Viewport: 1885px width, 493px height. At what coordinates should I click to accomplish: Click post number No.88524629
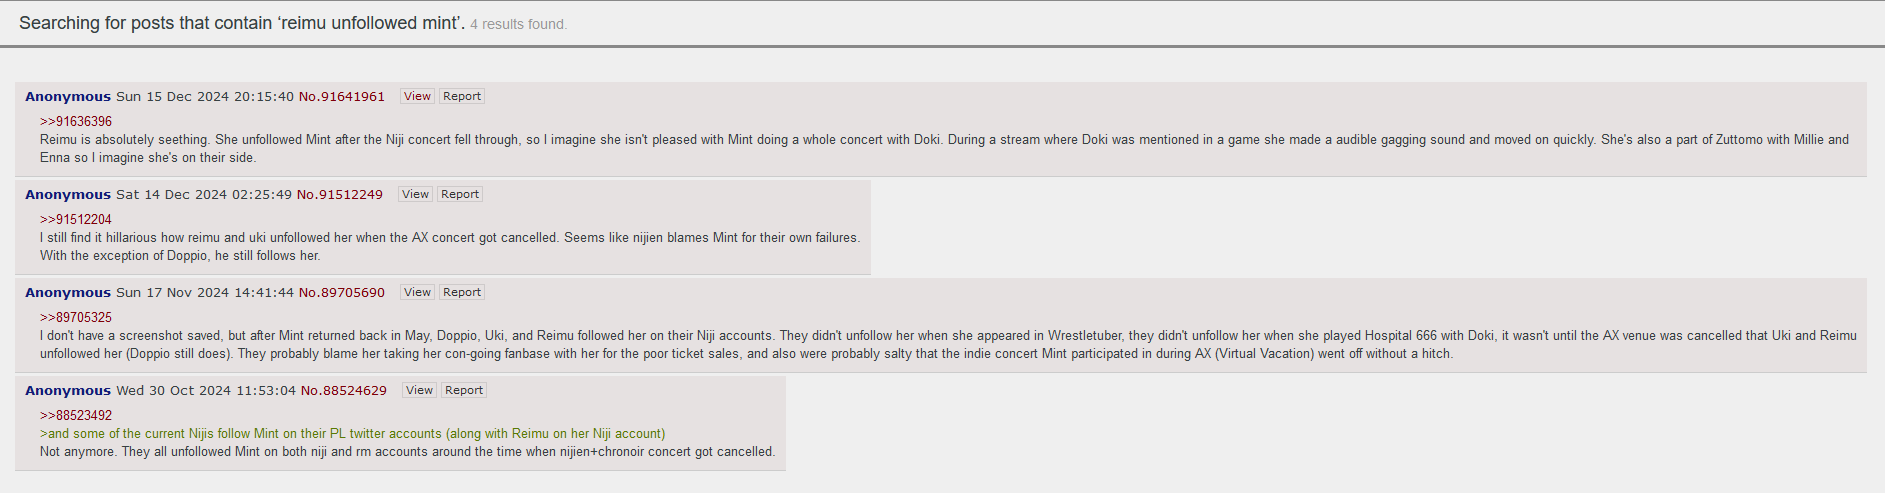tap(344, 390)
